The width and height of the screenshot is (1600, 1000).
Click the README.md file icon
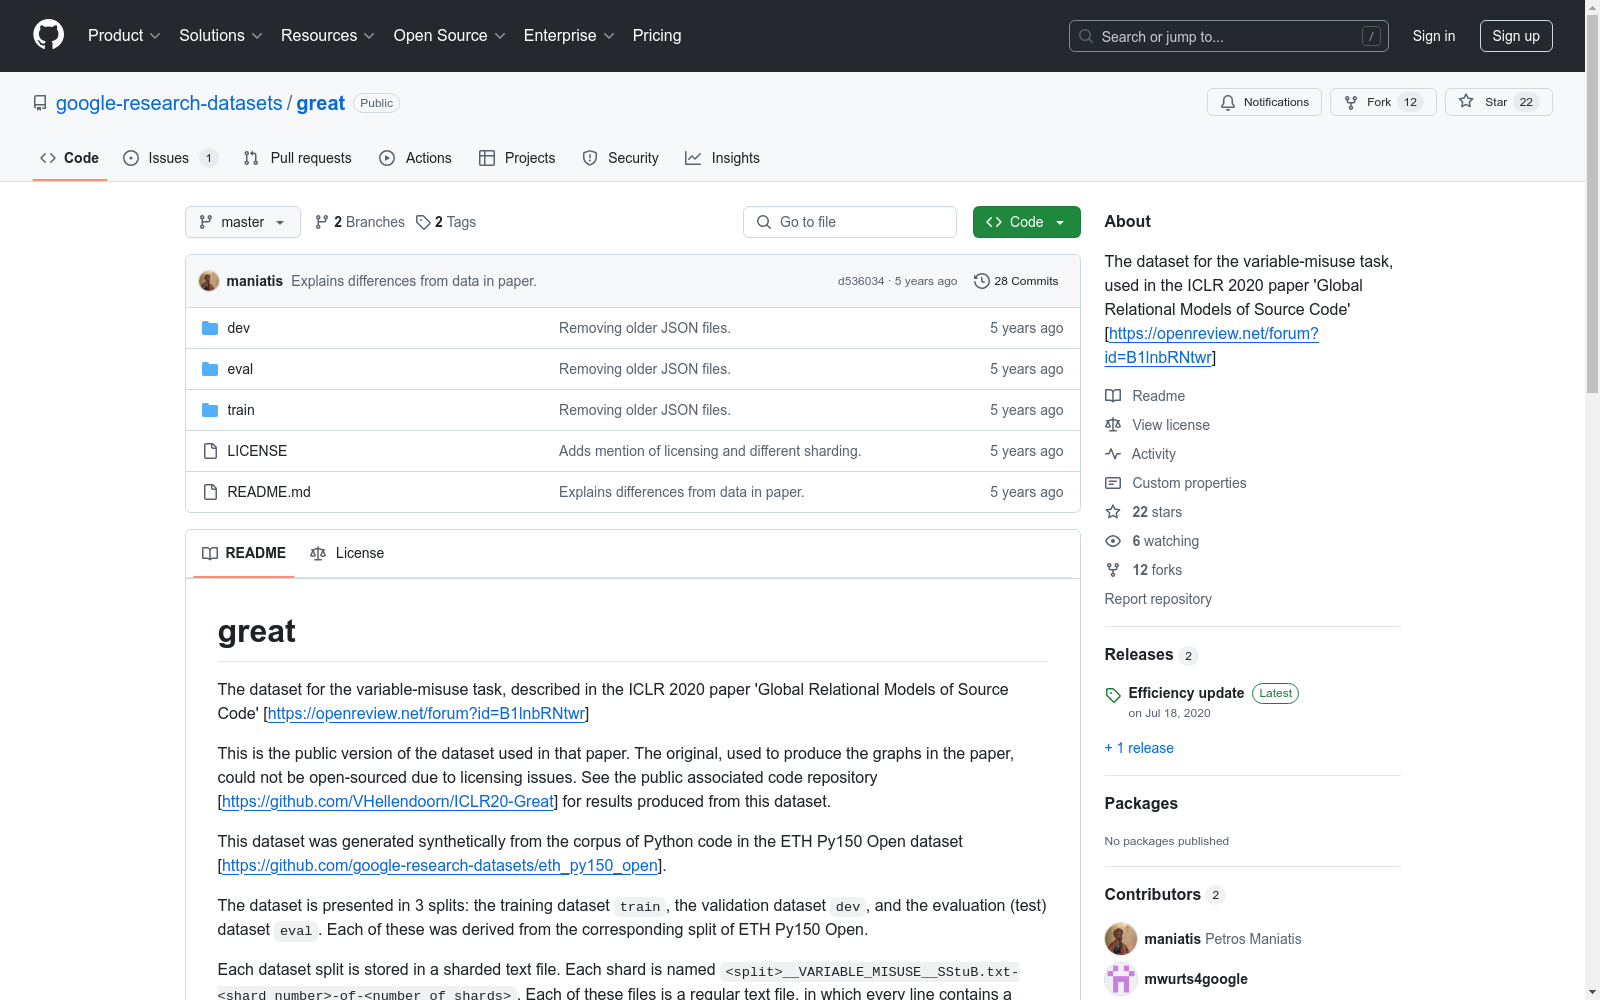210,492
